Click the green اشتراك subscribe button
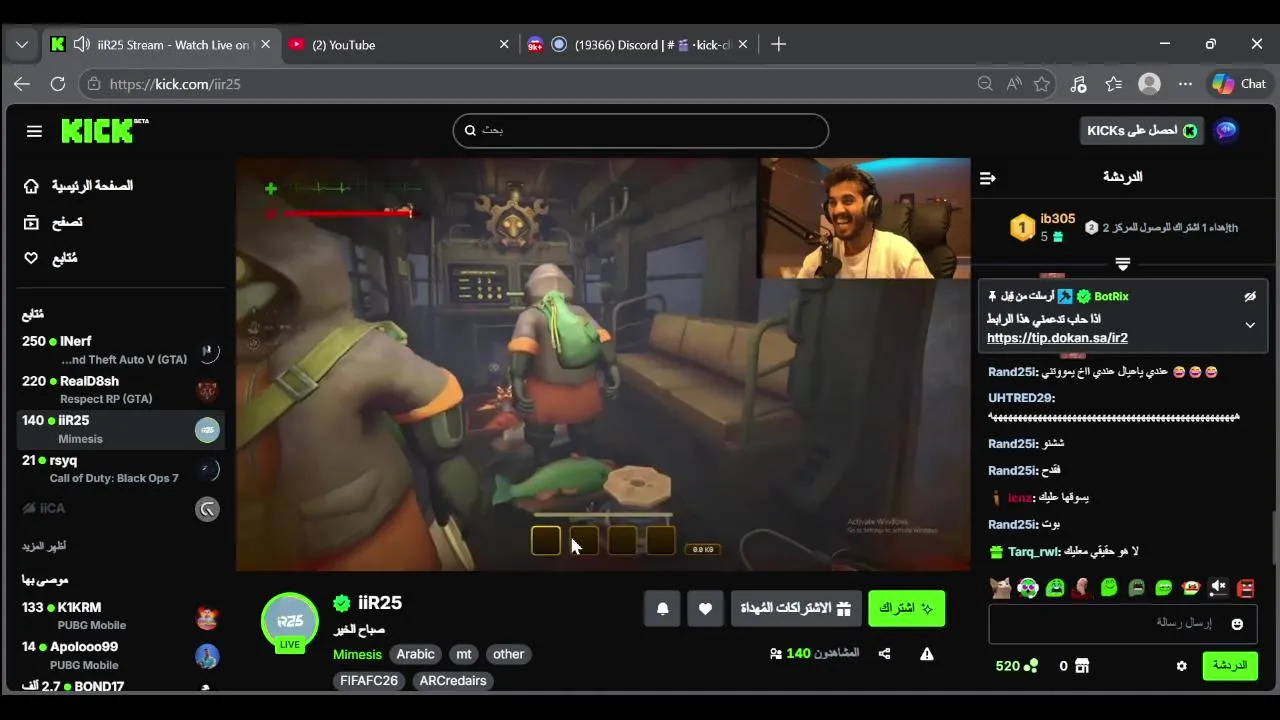1280x720 pixels. 906,608
